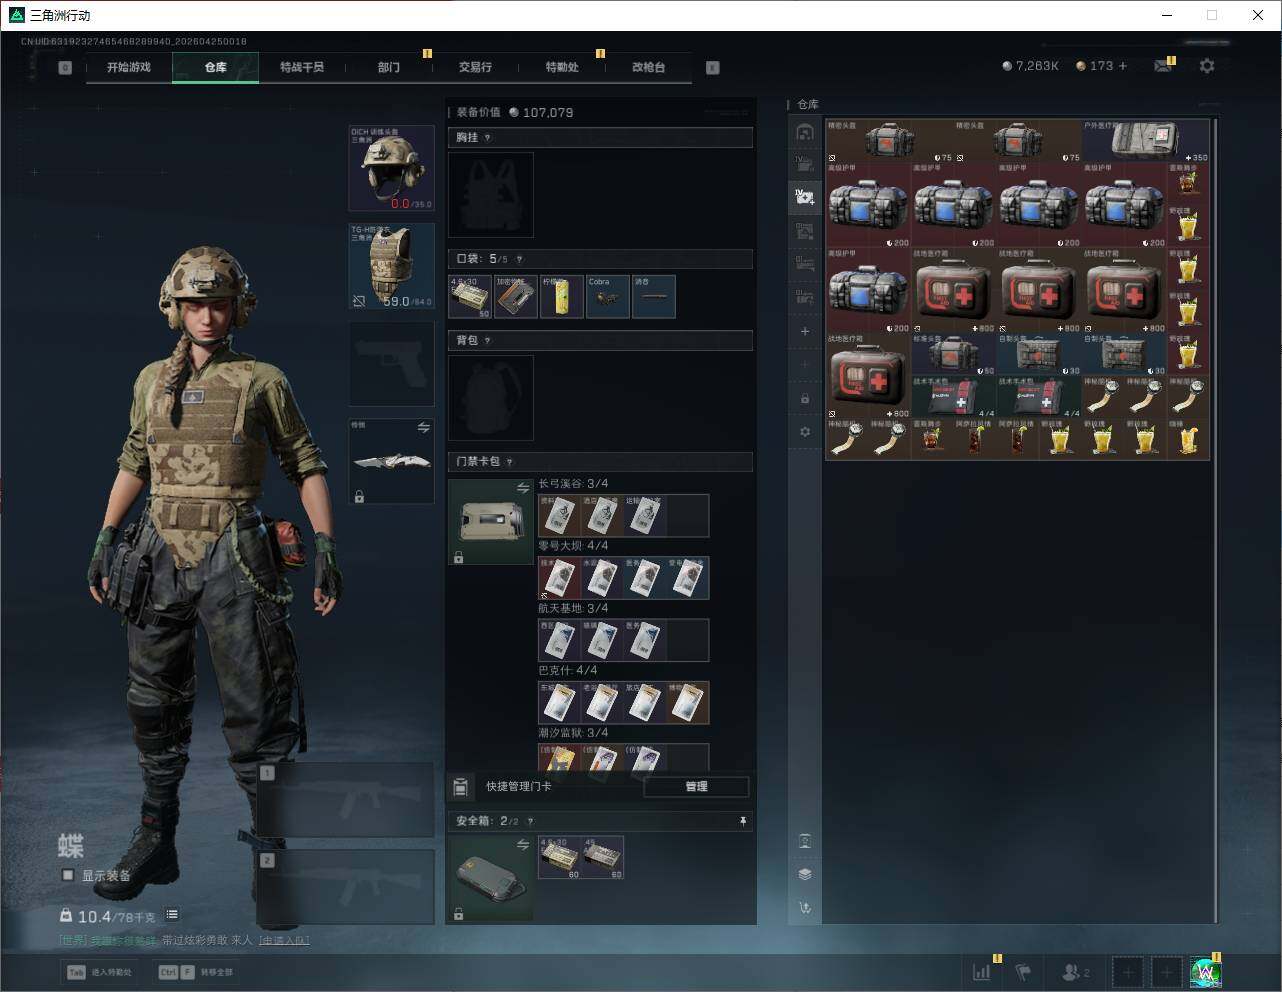
Task: Open the 部门 tab
Action: 389,67
